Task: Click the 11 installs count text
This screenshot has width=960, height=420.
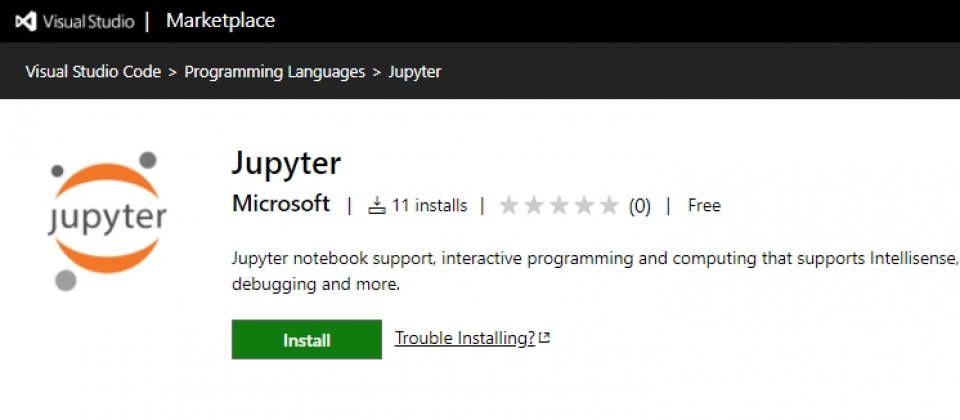Action: point(429,205)
